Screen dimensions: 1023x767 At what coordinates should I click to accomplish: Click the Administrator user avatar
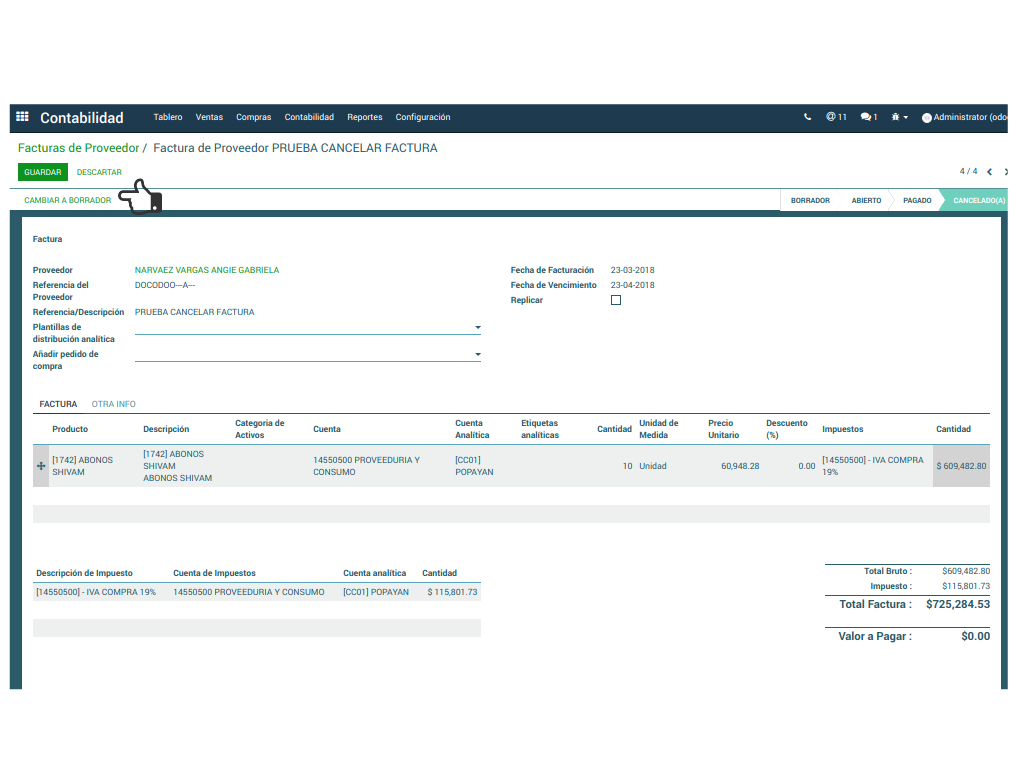pyautogui.click(x=926, y=118)
